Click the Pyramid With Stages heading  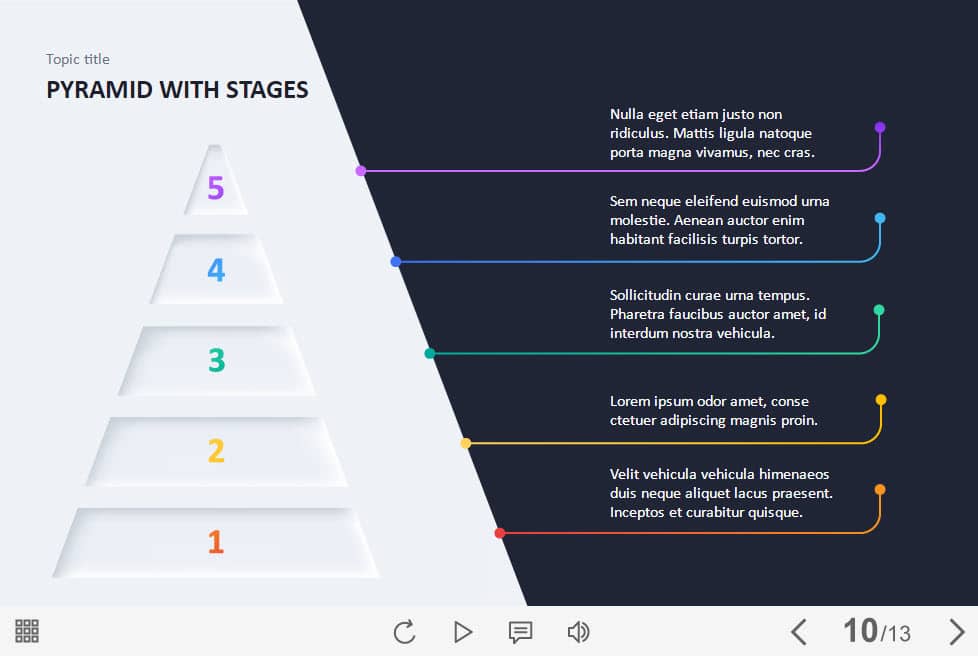click(x=177, y=90)
